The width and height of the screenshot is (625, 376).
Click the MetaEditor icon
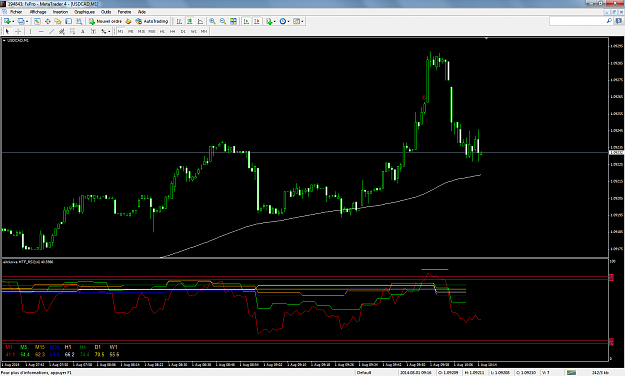click(128, 21)
